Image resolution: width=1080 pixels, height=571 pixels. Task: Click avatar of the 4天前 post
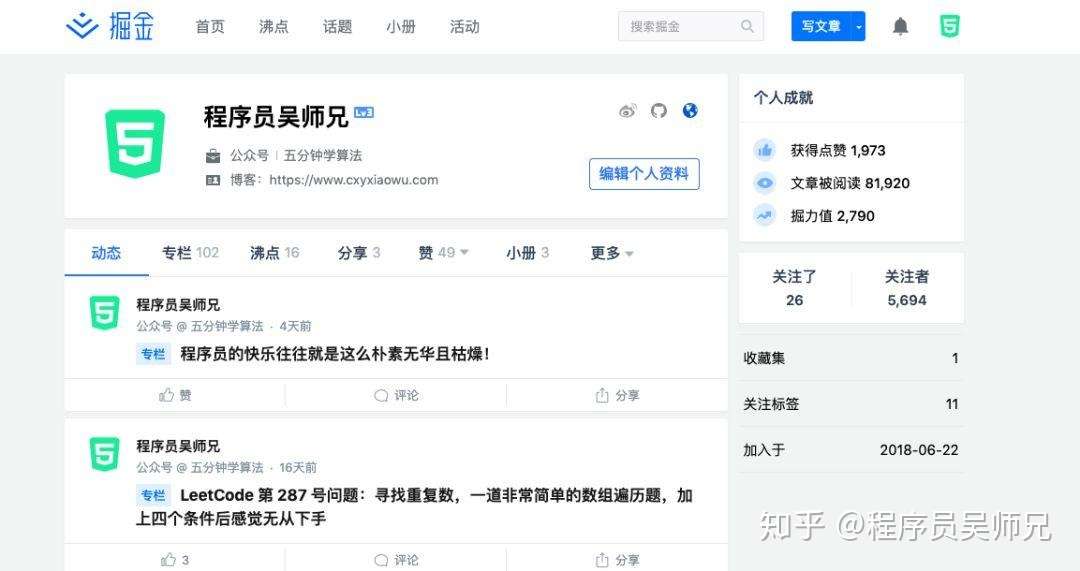(105, 313)
